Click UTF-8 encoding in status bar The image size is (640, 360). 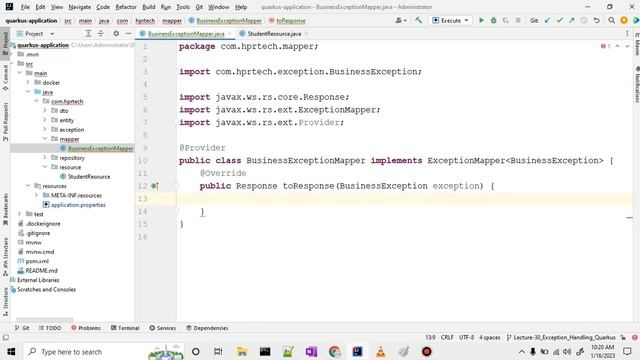[466, 337]
